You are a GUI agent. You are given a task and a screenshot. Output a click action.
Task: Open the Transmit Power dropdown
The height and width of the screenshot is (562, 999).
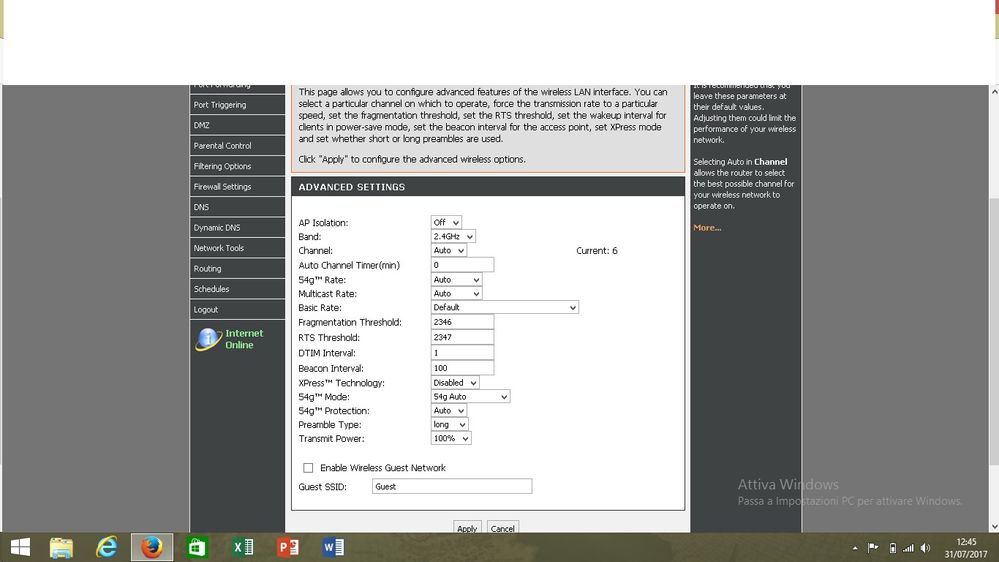tap(451, 438)
